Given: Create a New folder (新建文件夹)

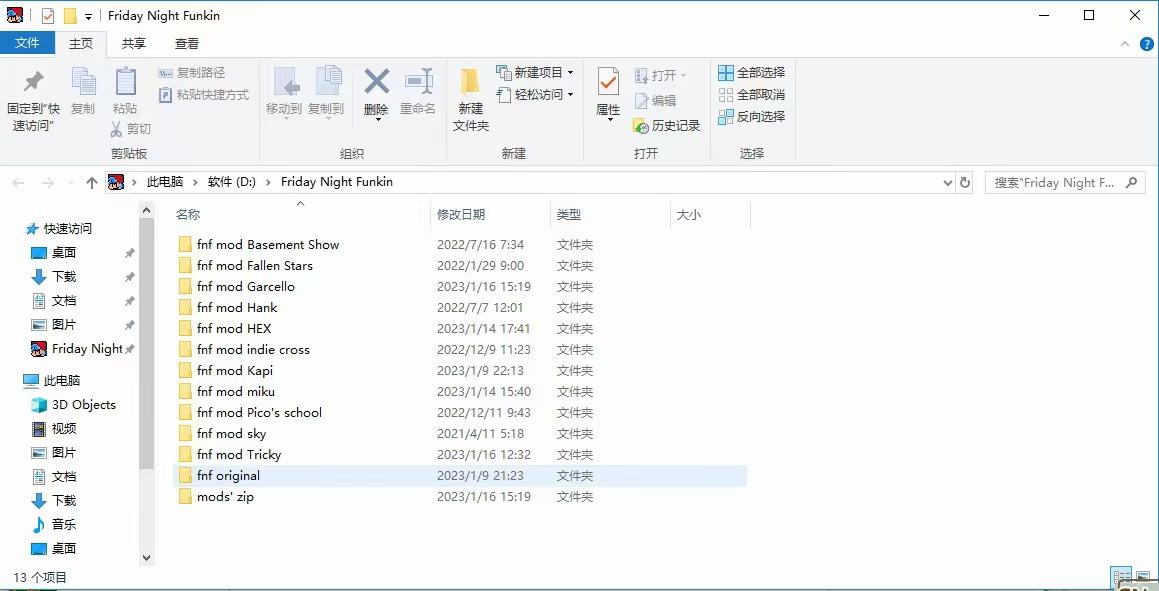Looking at the screenshot, I should [470, 98].
